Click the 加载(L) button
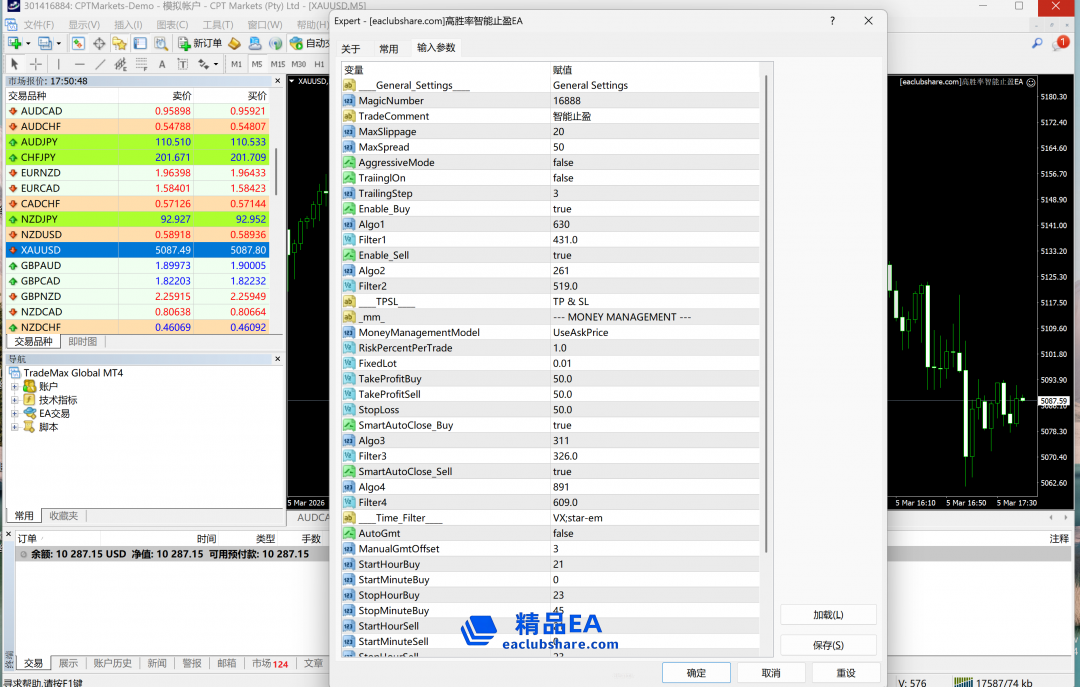The image size is (1080, 687). click(x=828, y=615)
